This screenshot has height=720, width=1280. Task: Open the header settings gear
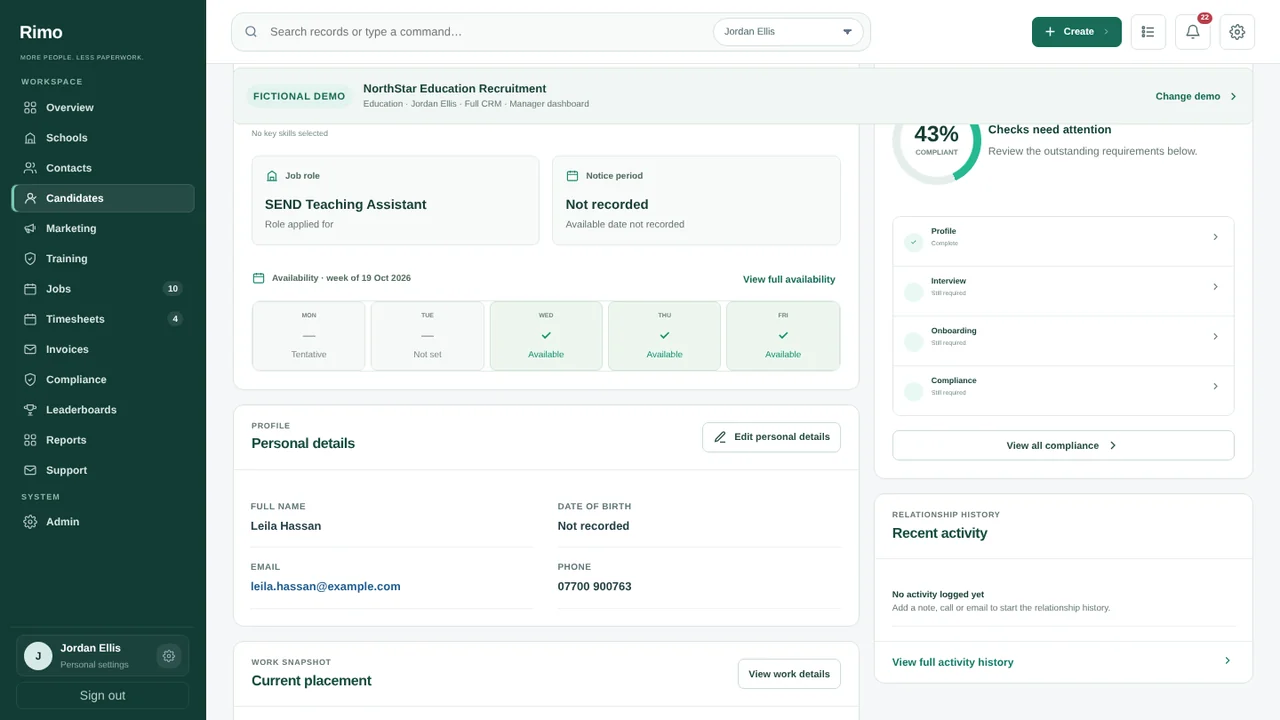point(1237,32)
